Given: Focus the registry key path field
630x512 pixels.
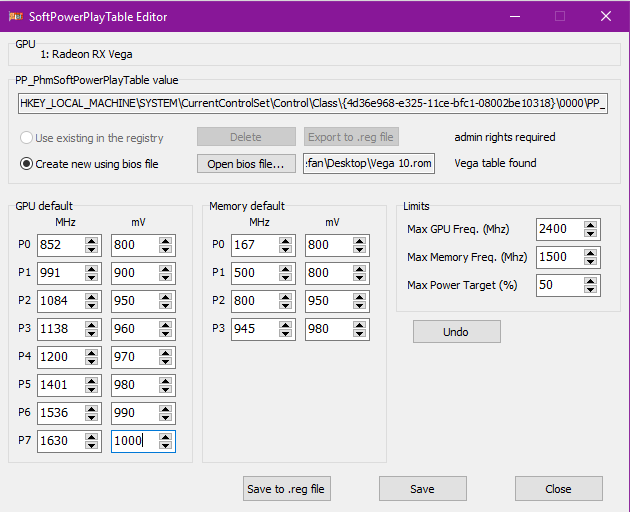Looking at the screenshot, I should click(x=313, y=104).
